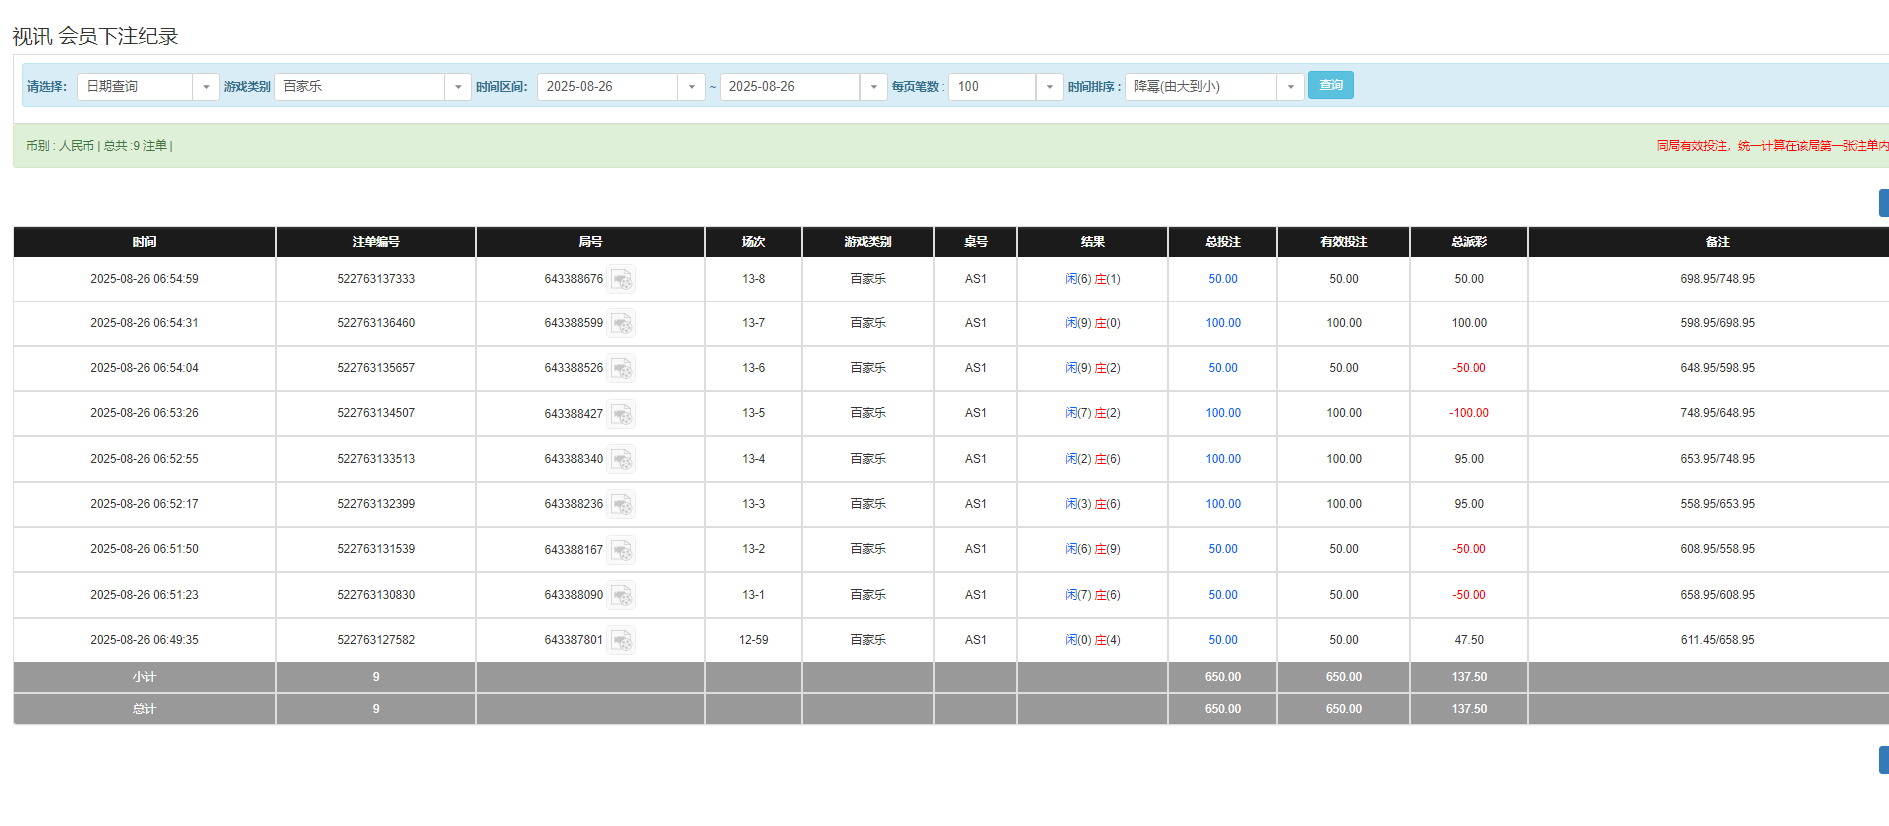Open detail icon for round 643388167
The width and height of the screenshot is (1889, 826).
(x=622, y=550)
